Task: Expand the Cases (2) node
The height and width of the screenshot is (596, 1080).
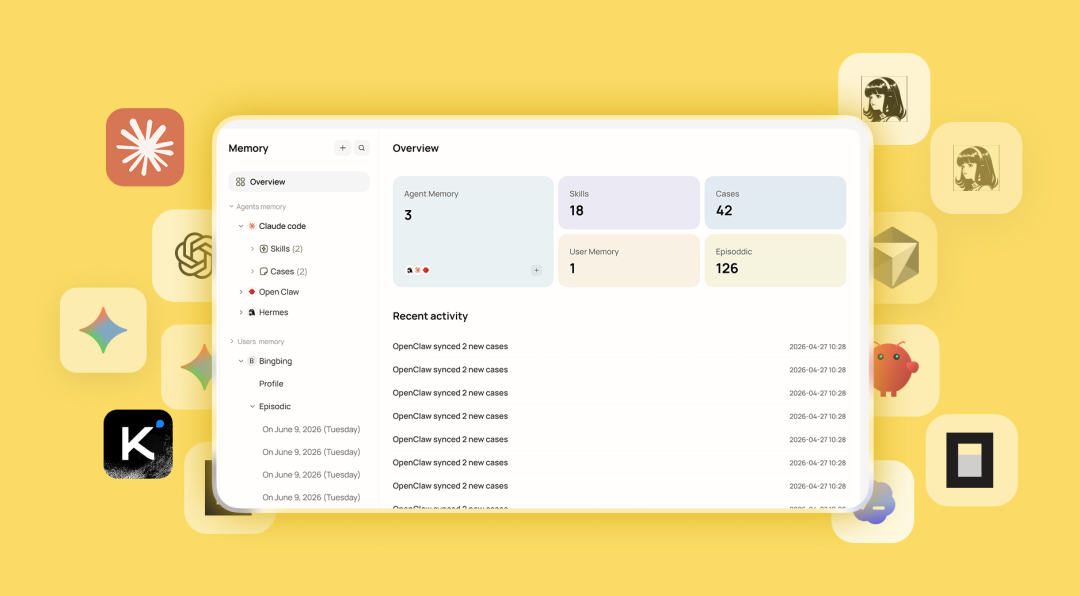Action: click(252, 271)
